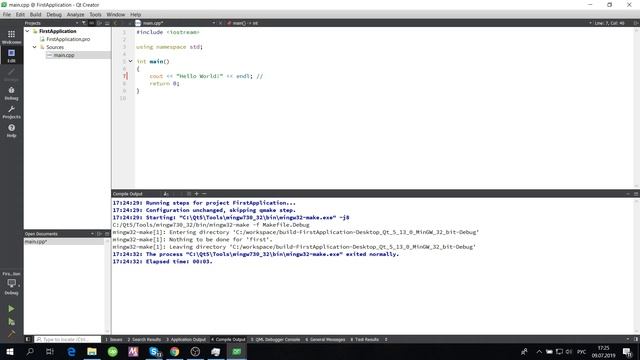
Task: Click the 'Nothing to be done' output line
Action: pos(192,240)
